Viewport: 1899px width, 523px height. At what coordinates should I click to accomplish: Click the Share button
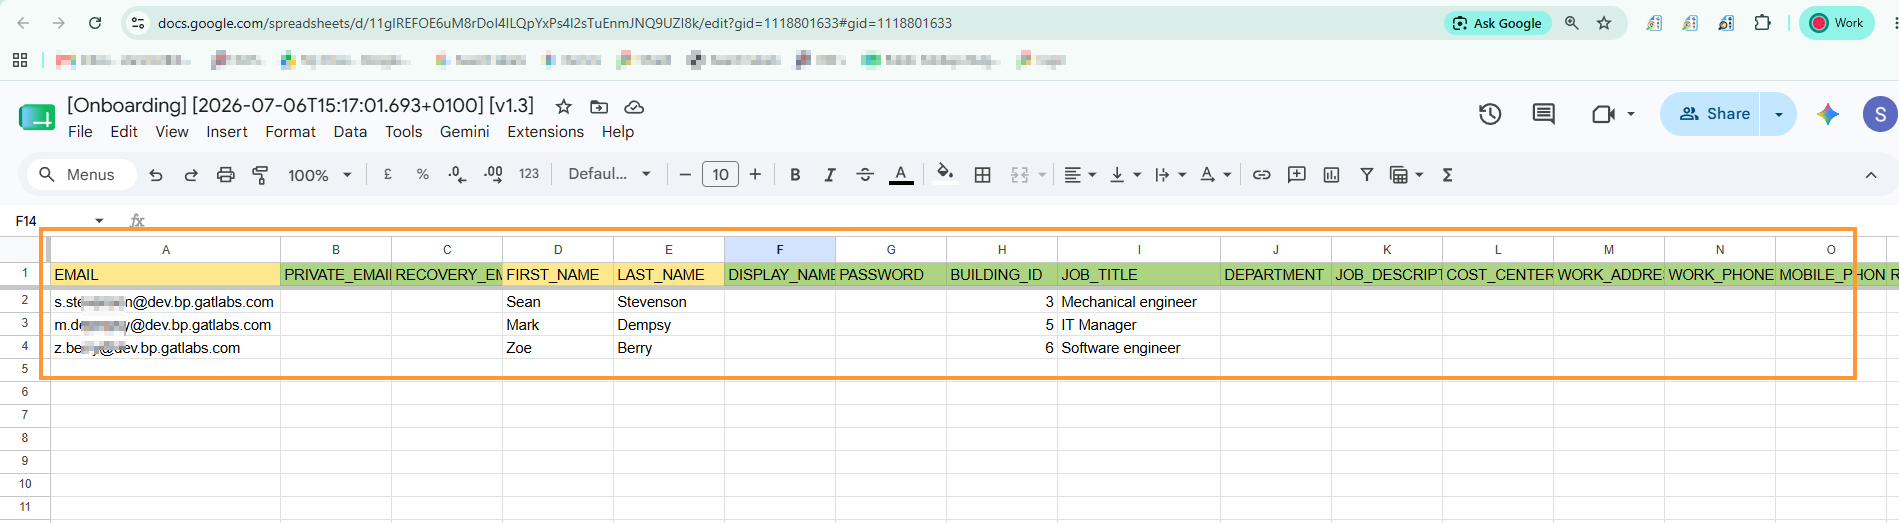(x=1711, y=114)
